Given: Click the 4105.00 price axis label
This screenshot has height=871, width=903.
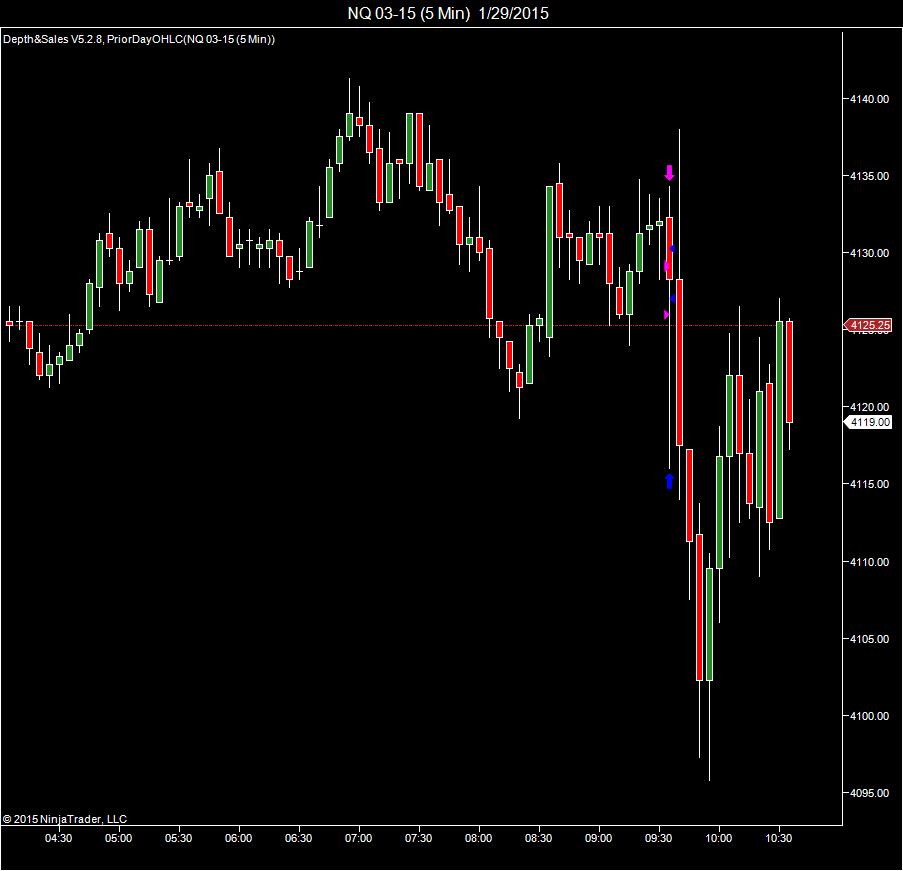Looking at the screenshot, I should (x=869, y=639).
